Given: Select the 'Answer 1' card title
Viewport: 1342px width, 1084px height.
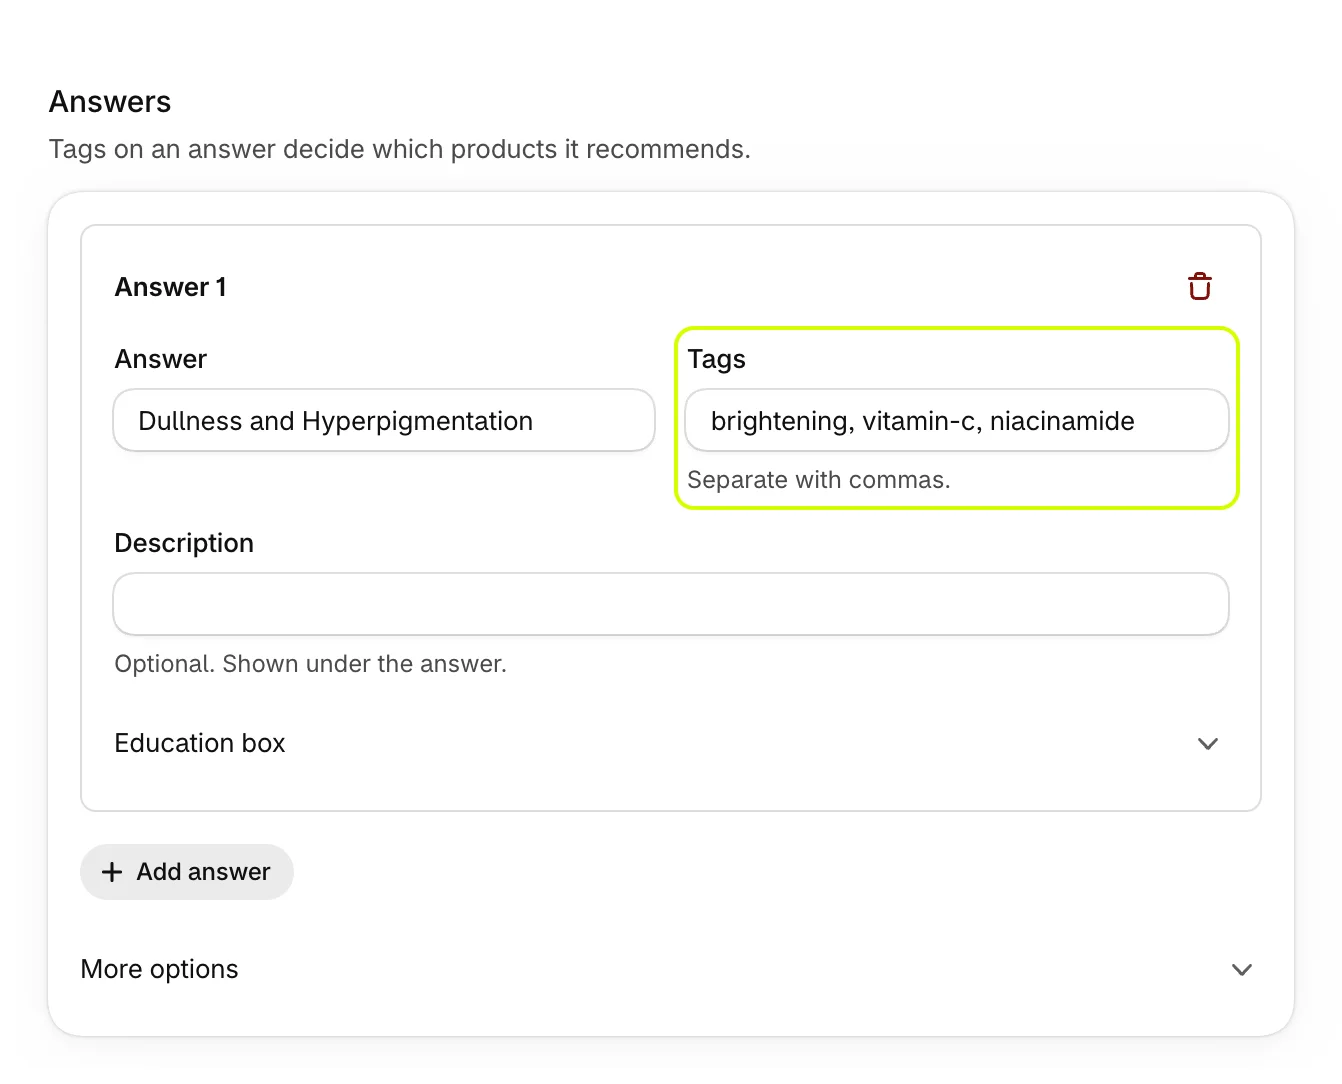Looking at the screenshot, I should point(171,287).
